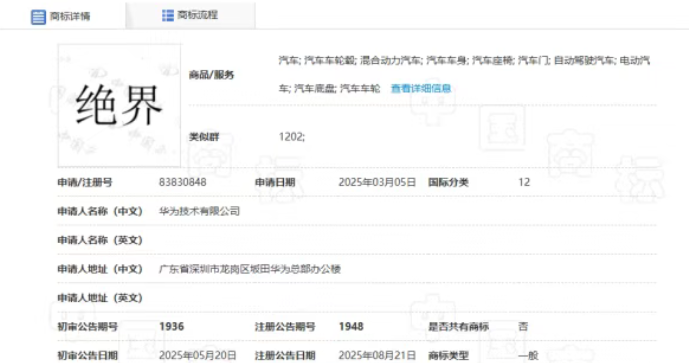Click the 申请/注册号 label

click(x=85, y=182)
